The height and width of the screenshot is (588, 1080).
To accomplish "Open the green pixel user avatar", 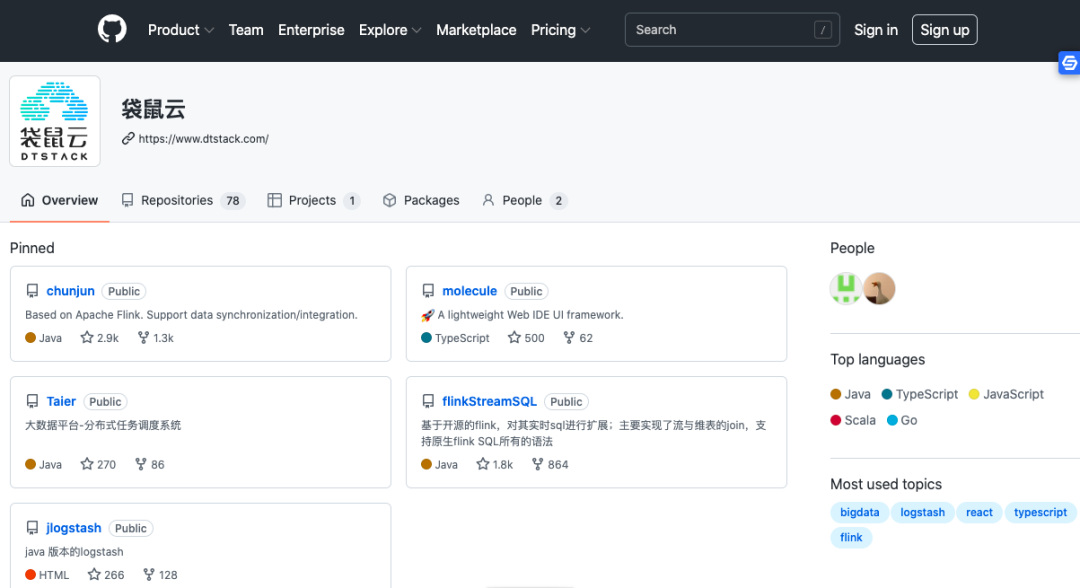I will pyautogui.click(x=846, y=289).
